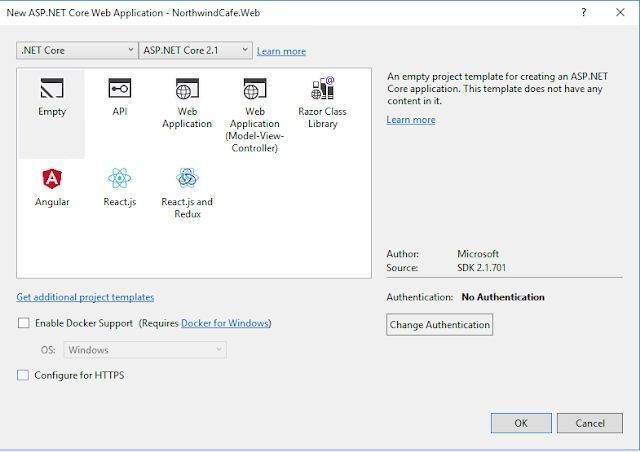Toggle Configure for HTTPS checkbox
The image size is (640, 452).
pyautogui.click(x=23, y=375)
